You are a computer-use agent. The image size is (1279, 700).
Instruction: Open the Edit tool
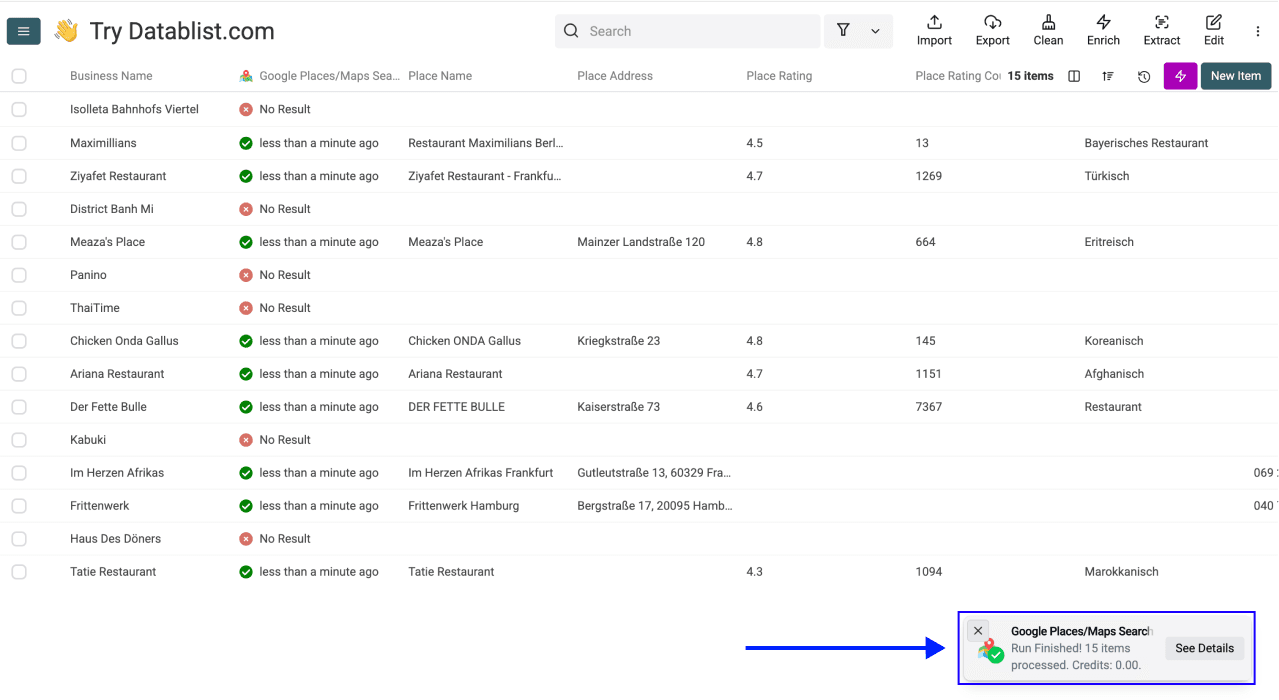pyautogui.click(x=1213, y=30)
